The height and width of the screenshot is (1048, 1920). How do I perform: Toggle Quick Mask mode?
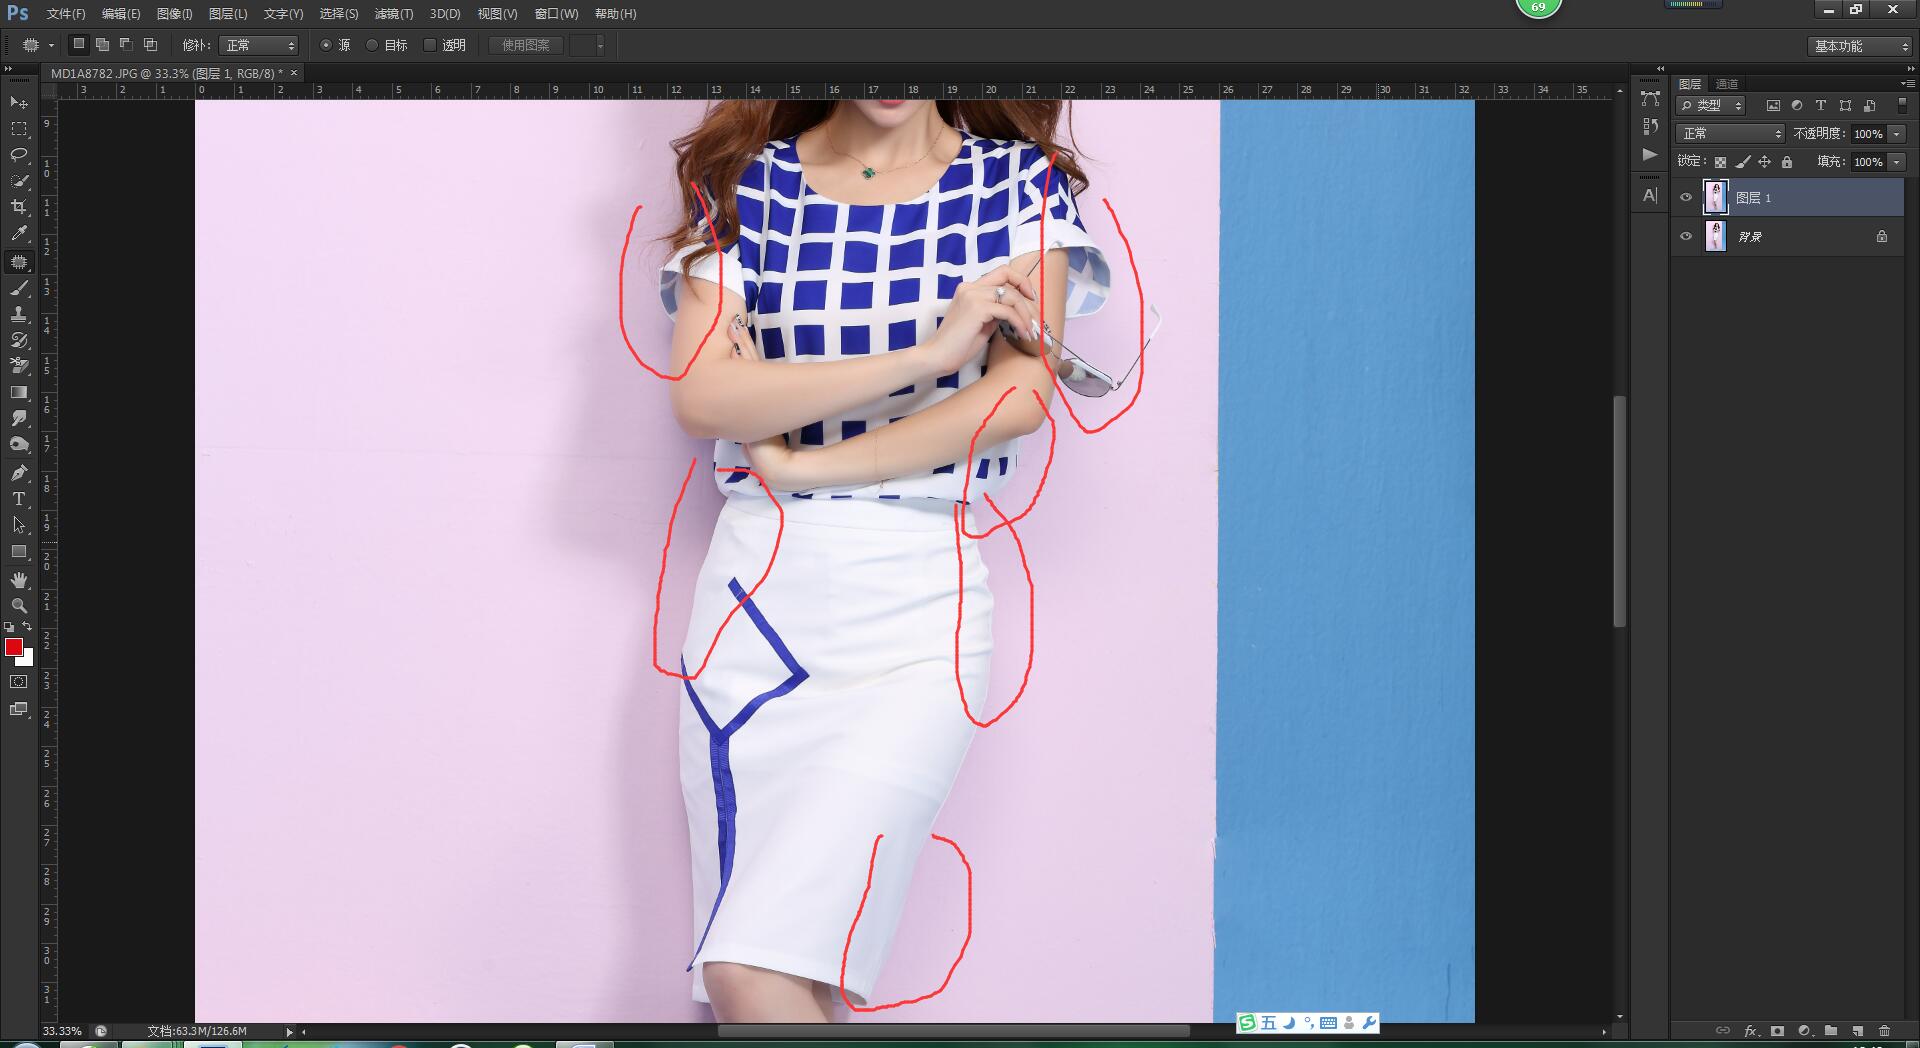coord(19,682)
